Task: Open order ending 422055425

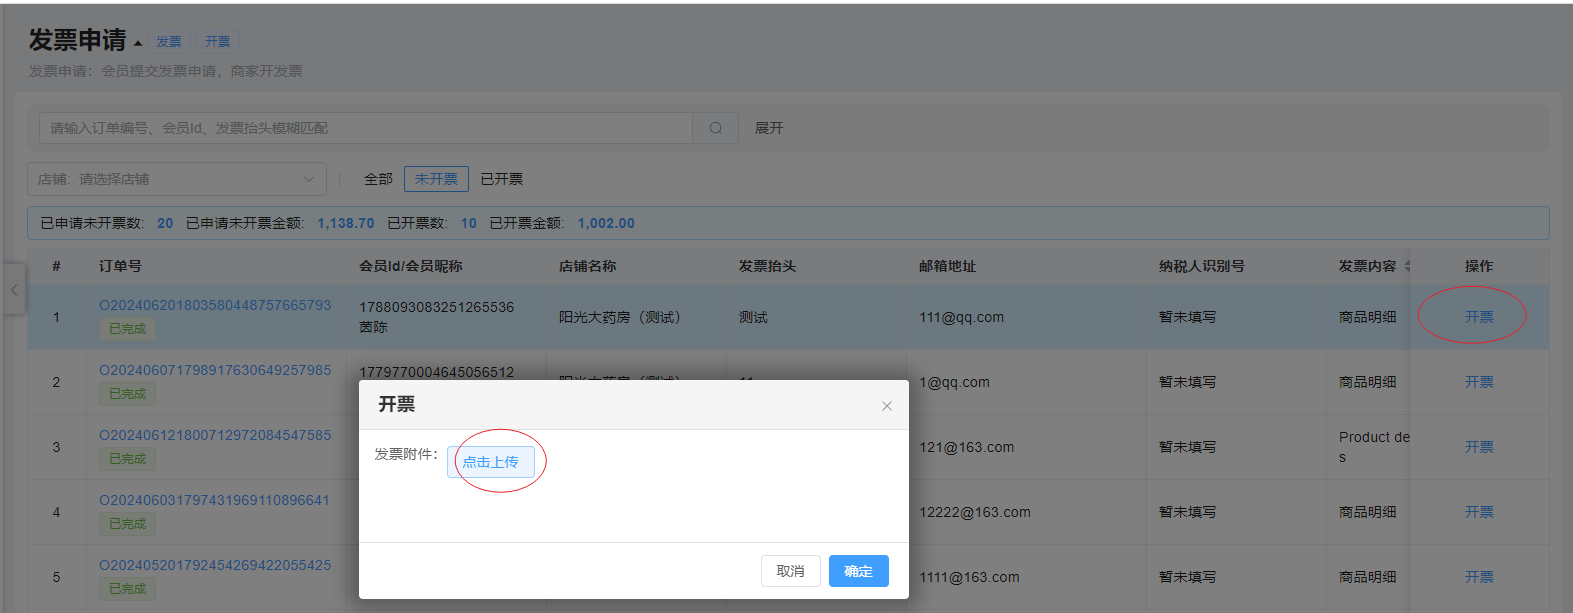Action: click(x=215, y=565)
